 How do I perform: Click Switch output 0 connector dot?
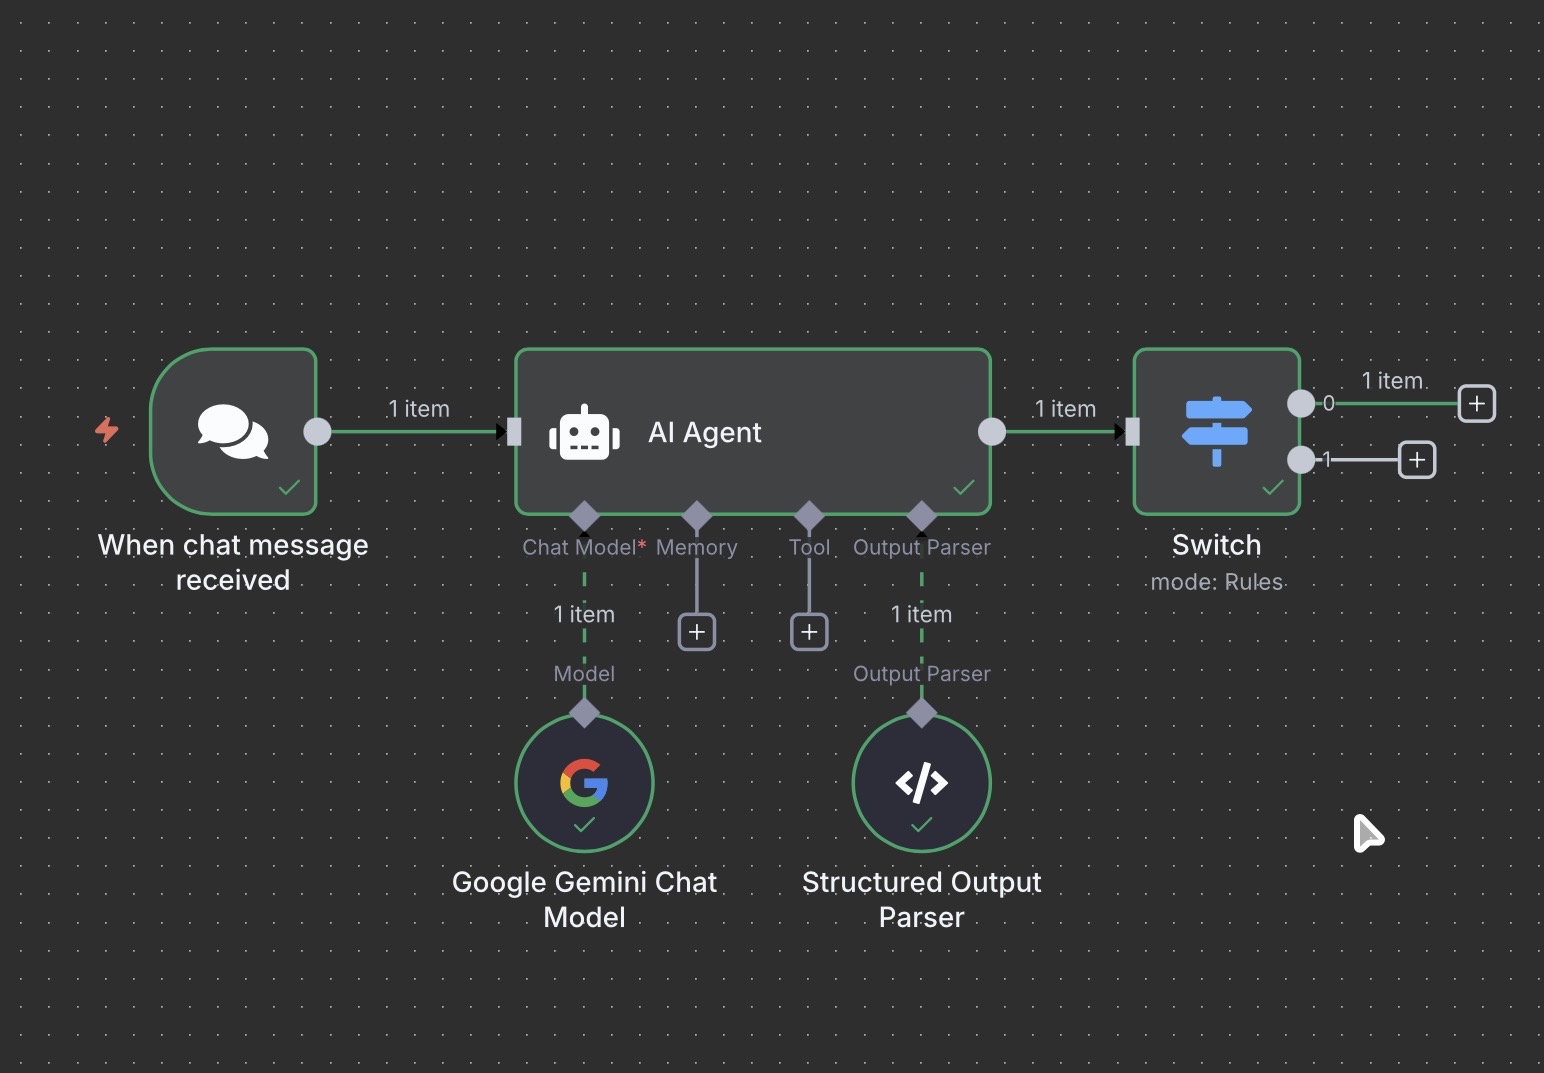pos(1300,403)
